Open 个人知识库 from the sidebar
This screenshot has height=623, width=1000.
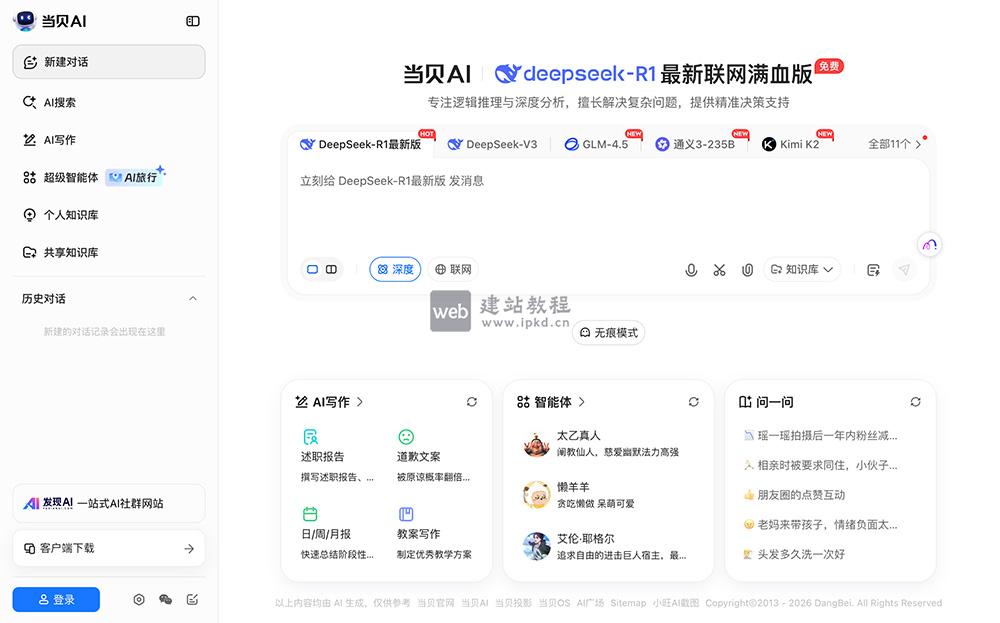[64, 214]
